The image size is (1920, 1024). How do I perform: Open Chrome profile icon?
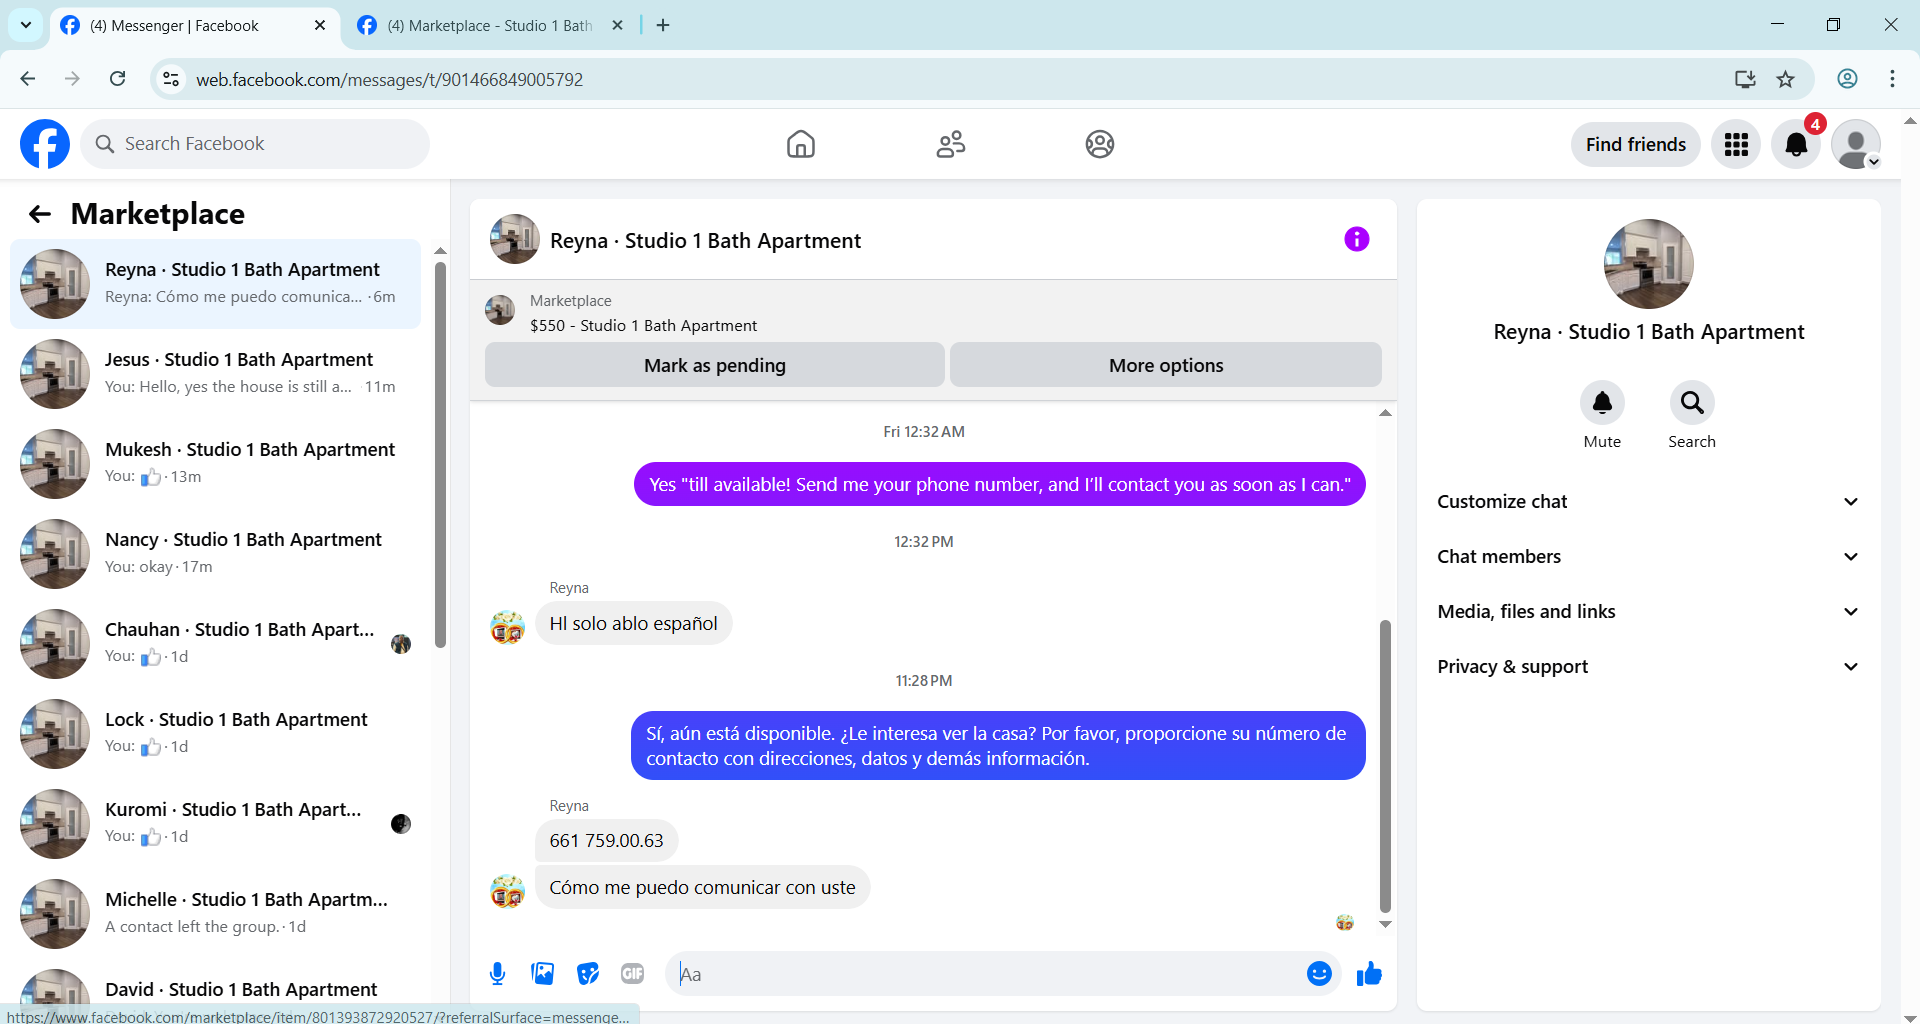point(1847,79)
